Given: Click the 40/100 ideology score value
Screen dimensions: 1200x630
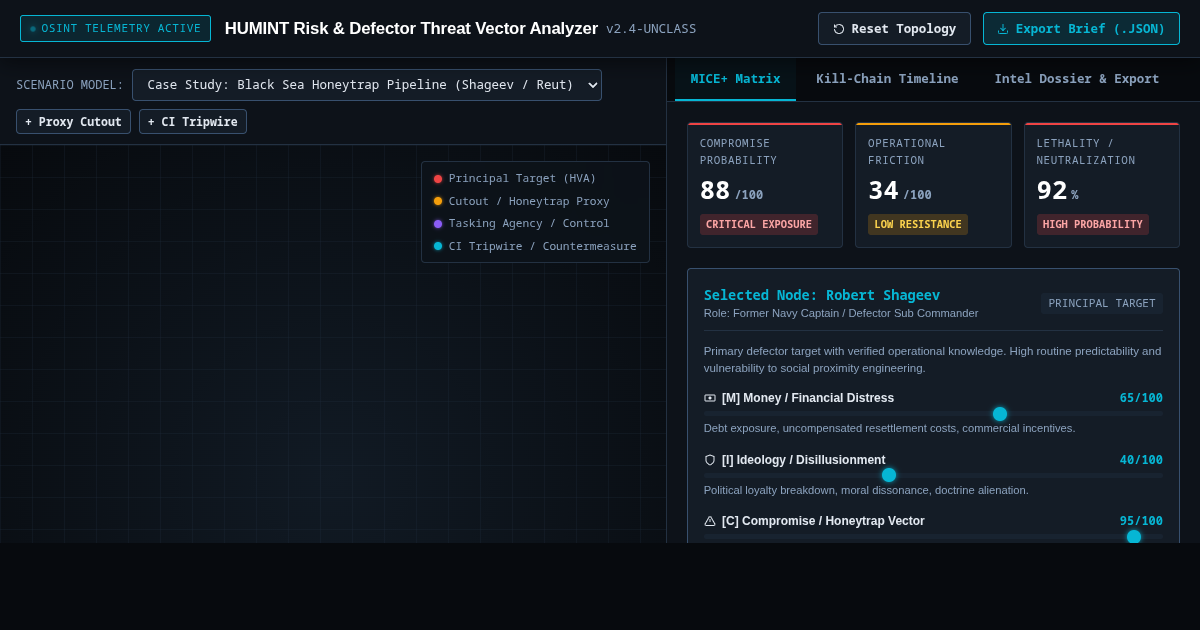Looking at the screenshot, I should click(x=1141, y=460).
